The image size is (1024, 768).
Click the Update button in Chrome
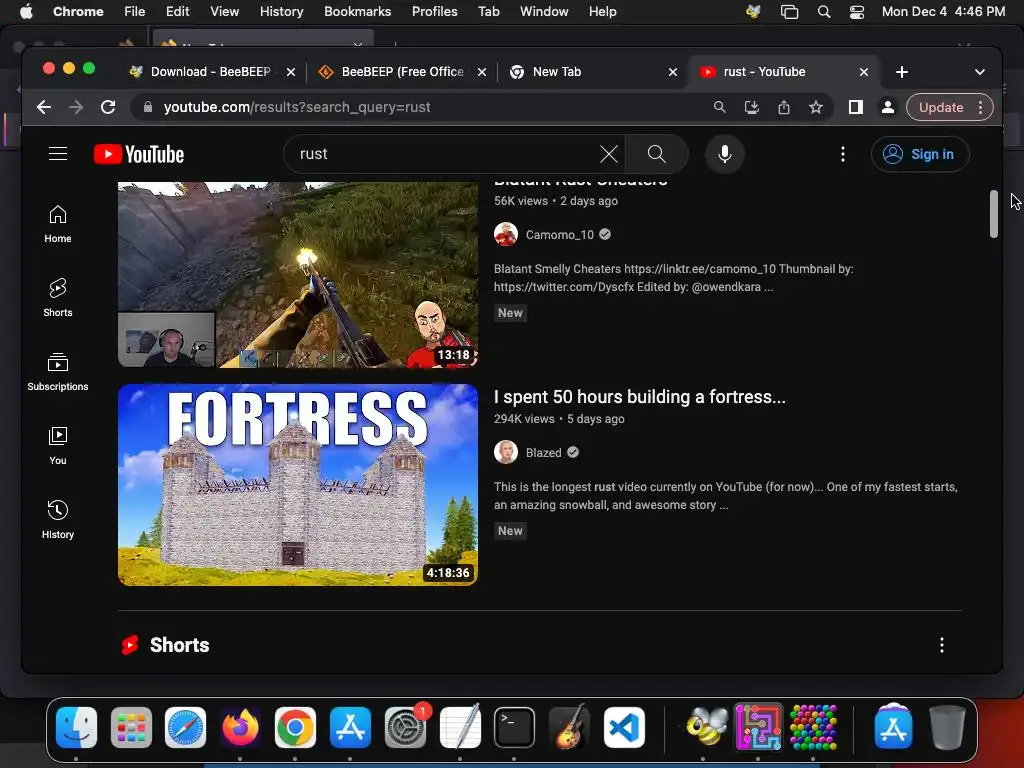[x=940, y=107]
